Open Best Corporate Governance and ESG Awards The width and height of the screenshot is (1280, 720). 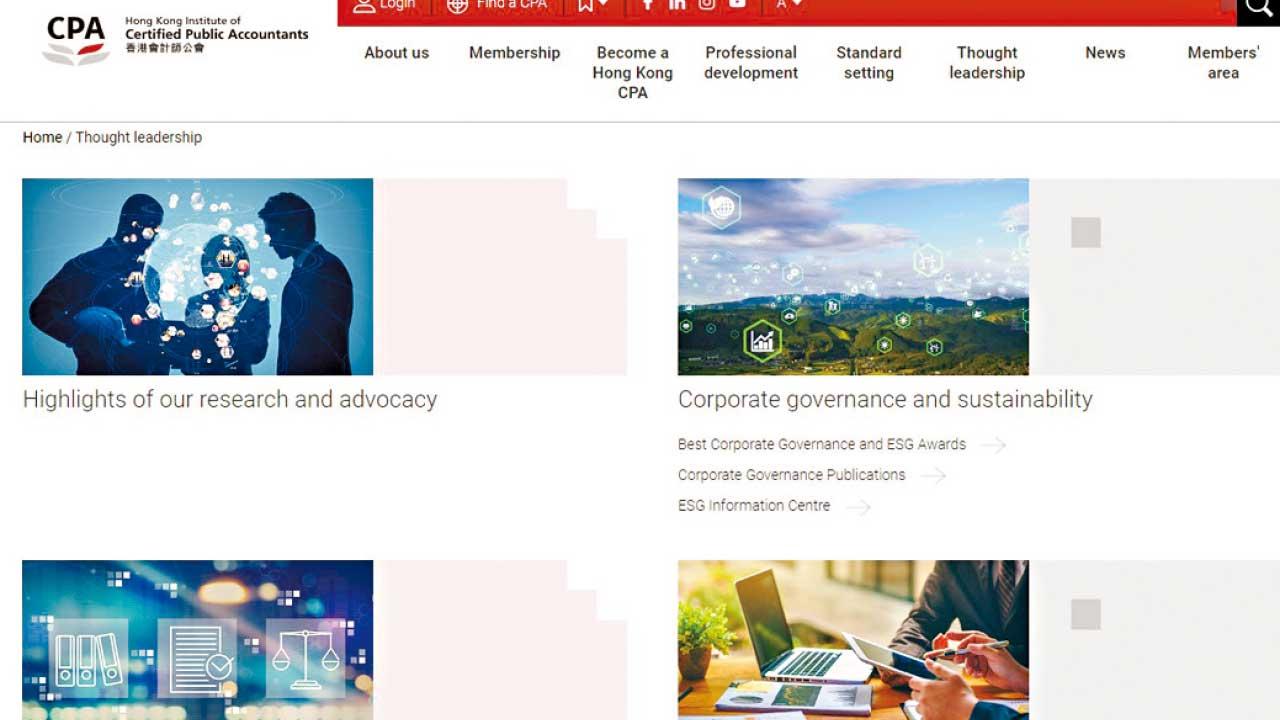coord(822,444)
